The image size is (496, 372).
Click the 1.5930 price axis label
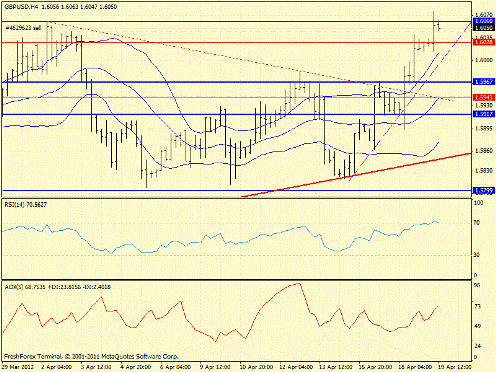484,105
